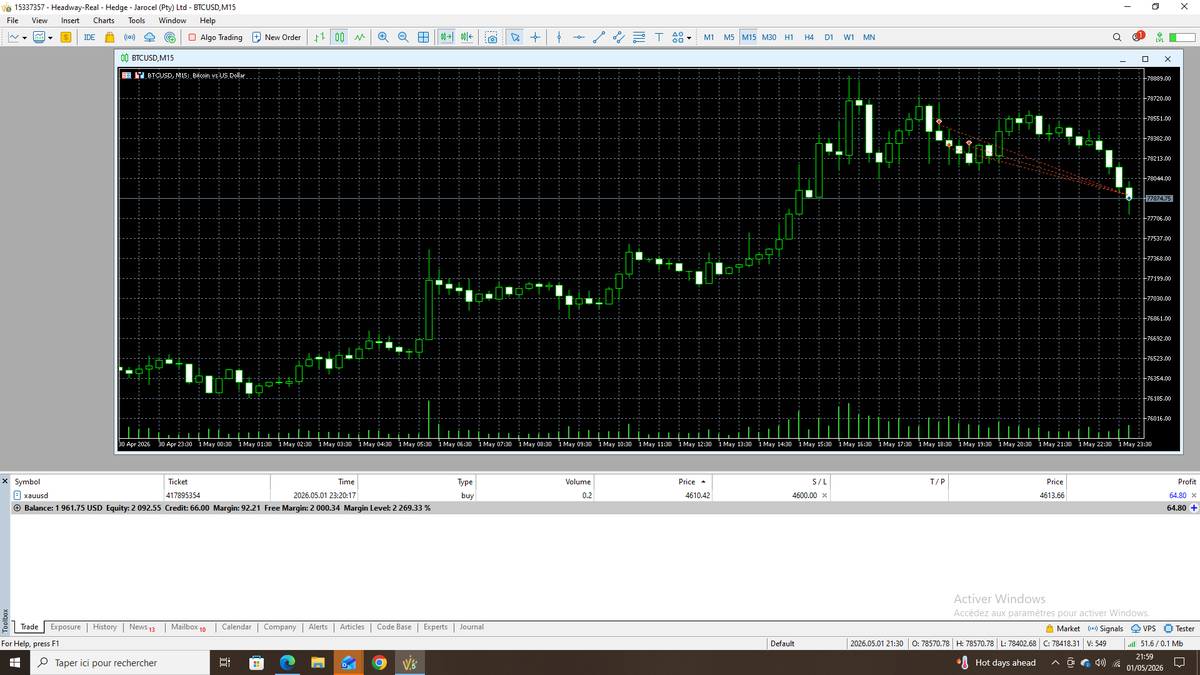Viewport: 1200px width, 675px height.
Task: Select the D1 timeframe
Action: (x=829, y=37)
